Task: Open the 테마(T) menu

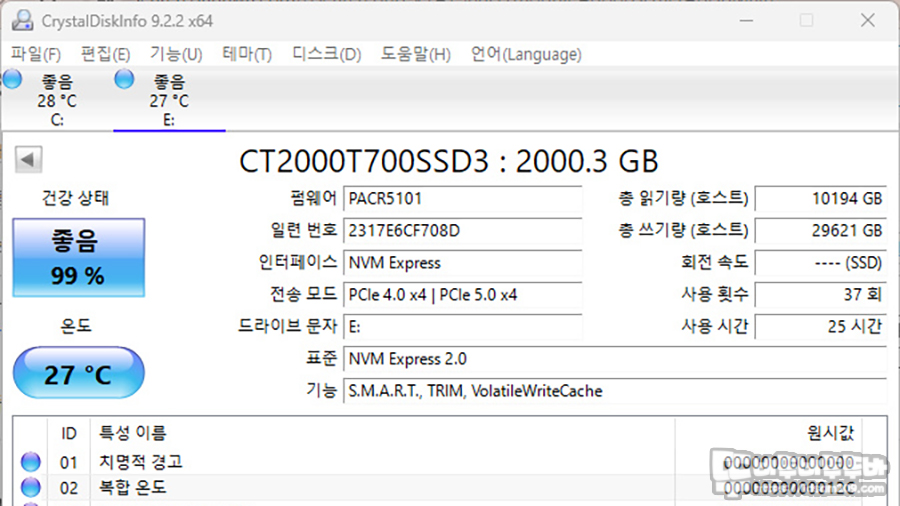Action: (247, 55)
